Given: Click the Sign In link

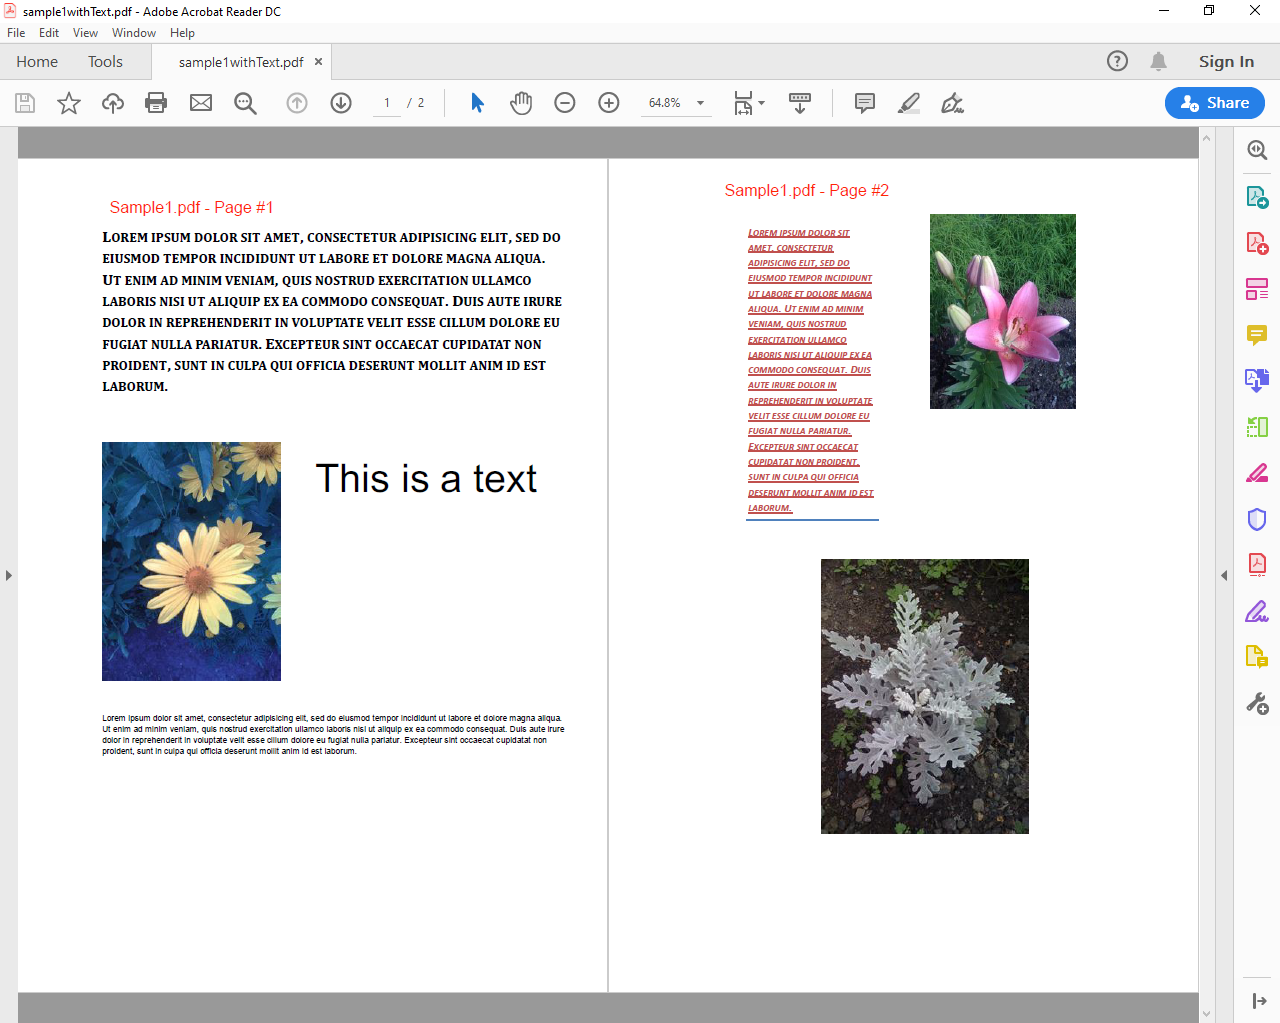Looking at the screenshot, I should [x=1226, y=61].
